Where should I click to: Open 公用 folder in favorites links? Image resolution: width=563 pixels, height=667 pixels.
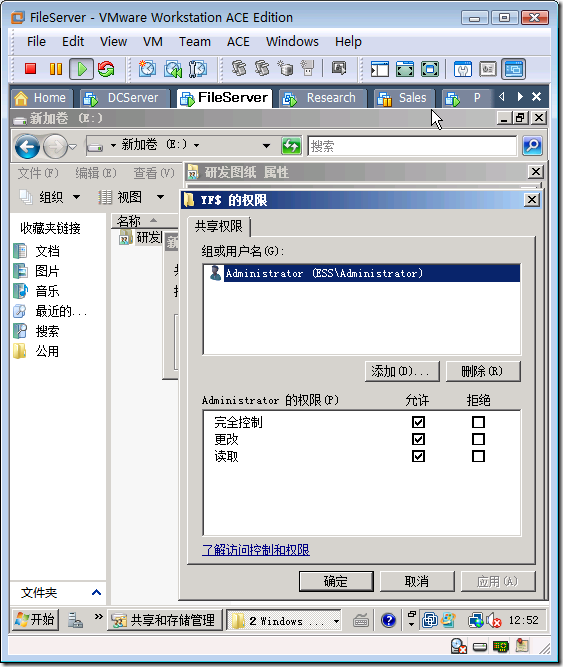[x=47, y=351]
